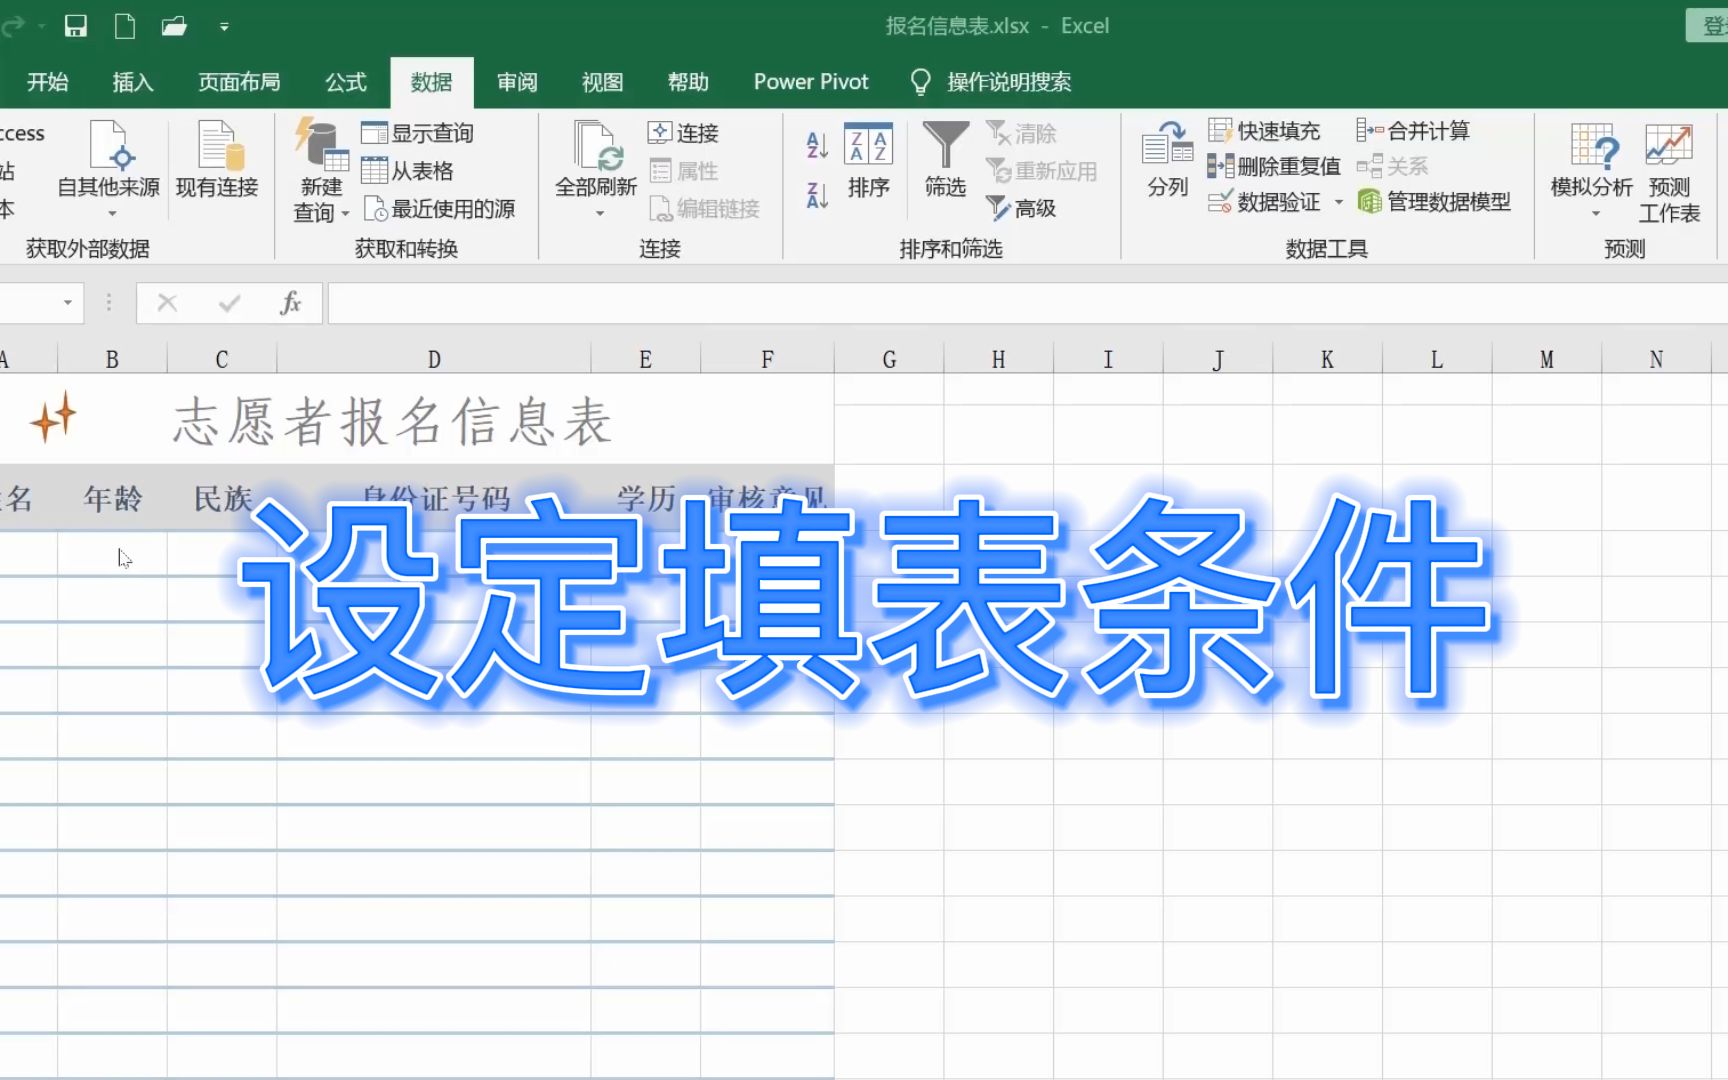Click the confirm checkmark in formula bar
Screen dimensions: 1728x1080
(229, 303)
